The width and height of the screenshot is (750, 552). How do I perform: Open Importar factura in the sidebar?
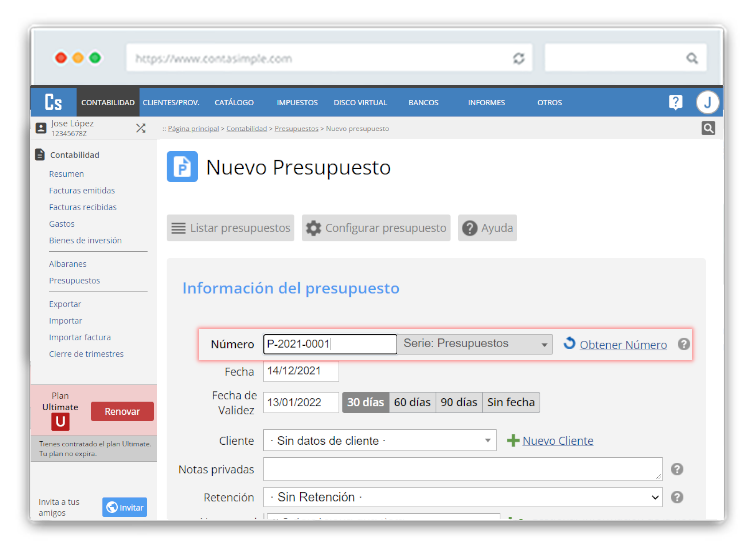[x=80, y=337]
